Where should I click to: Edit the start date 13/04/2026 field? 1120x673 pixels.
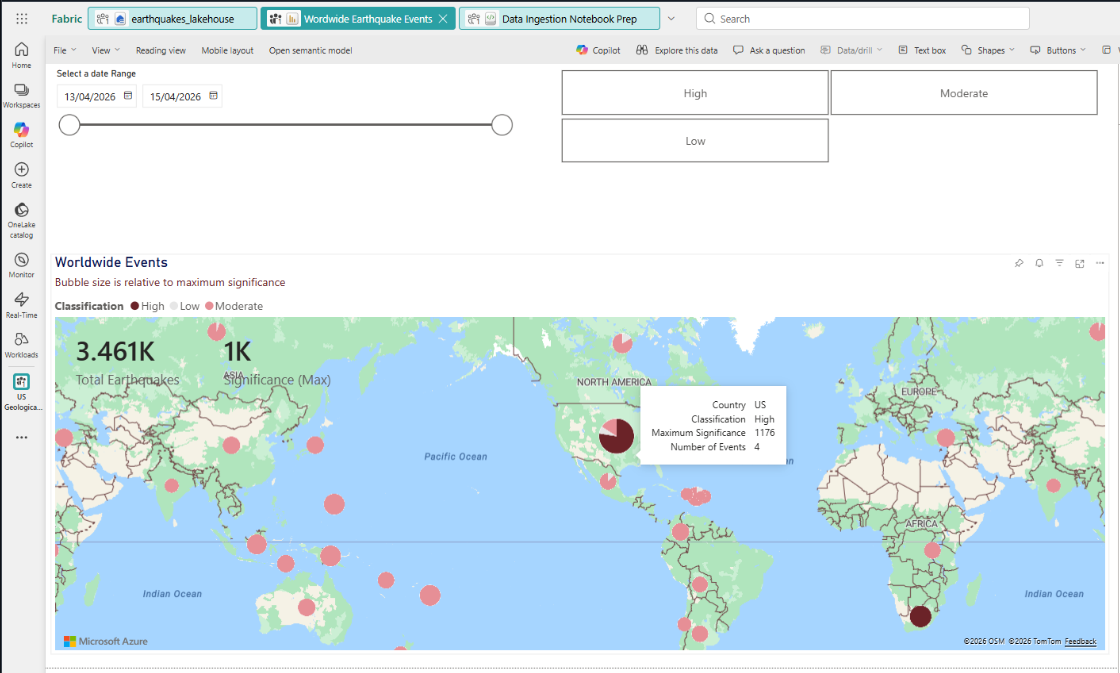(x=90, y=96)
